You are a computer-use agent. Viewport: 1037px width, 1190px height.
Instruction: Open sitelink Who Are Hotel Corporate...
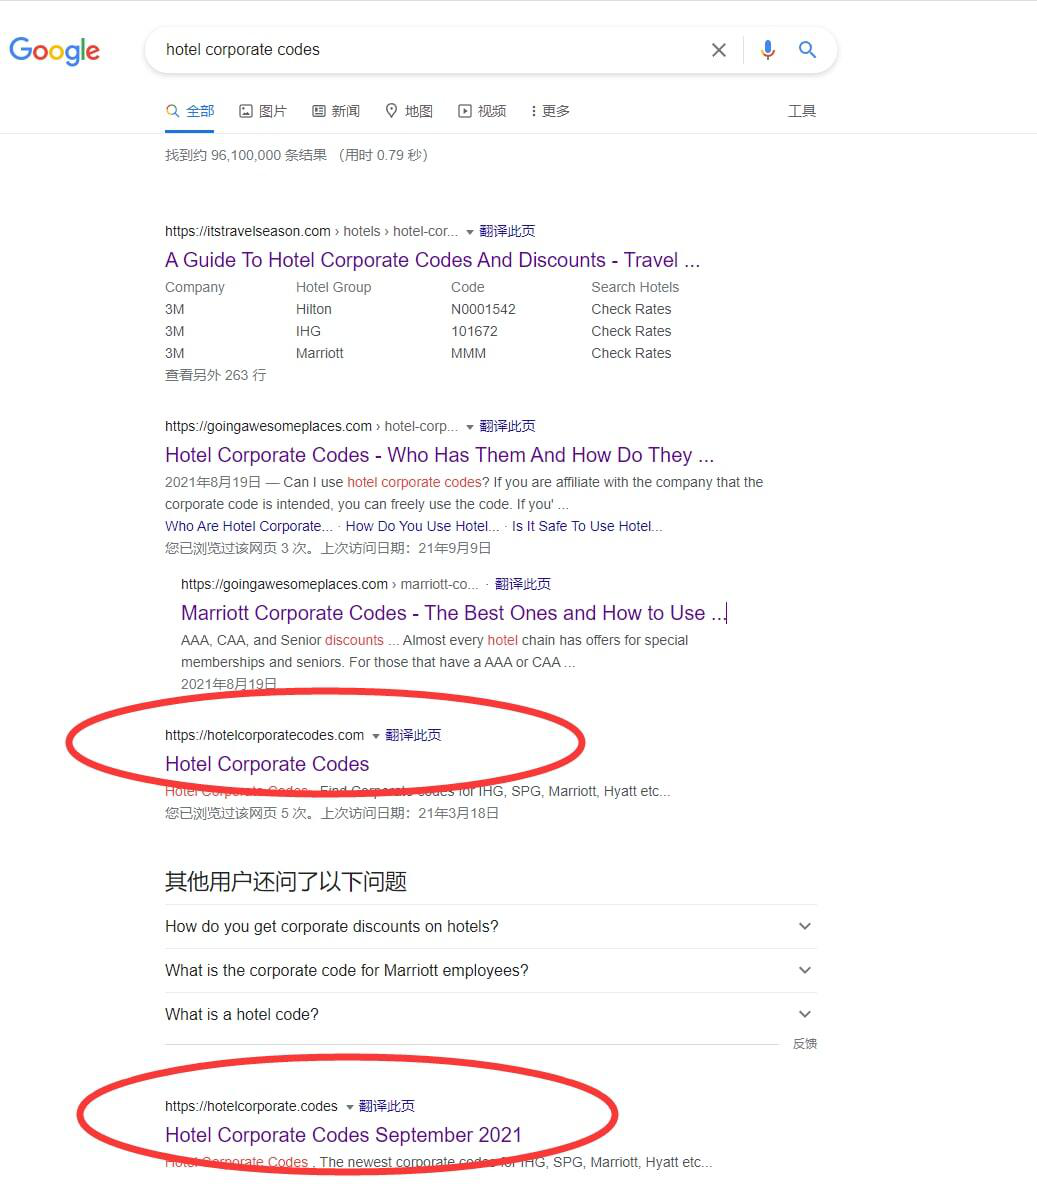[248, 526]
